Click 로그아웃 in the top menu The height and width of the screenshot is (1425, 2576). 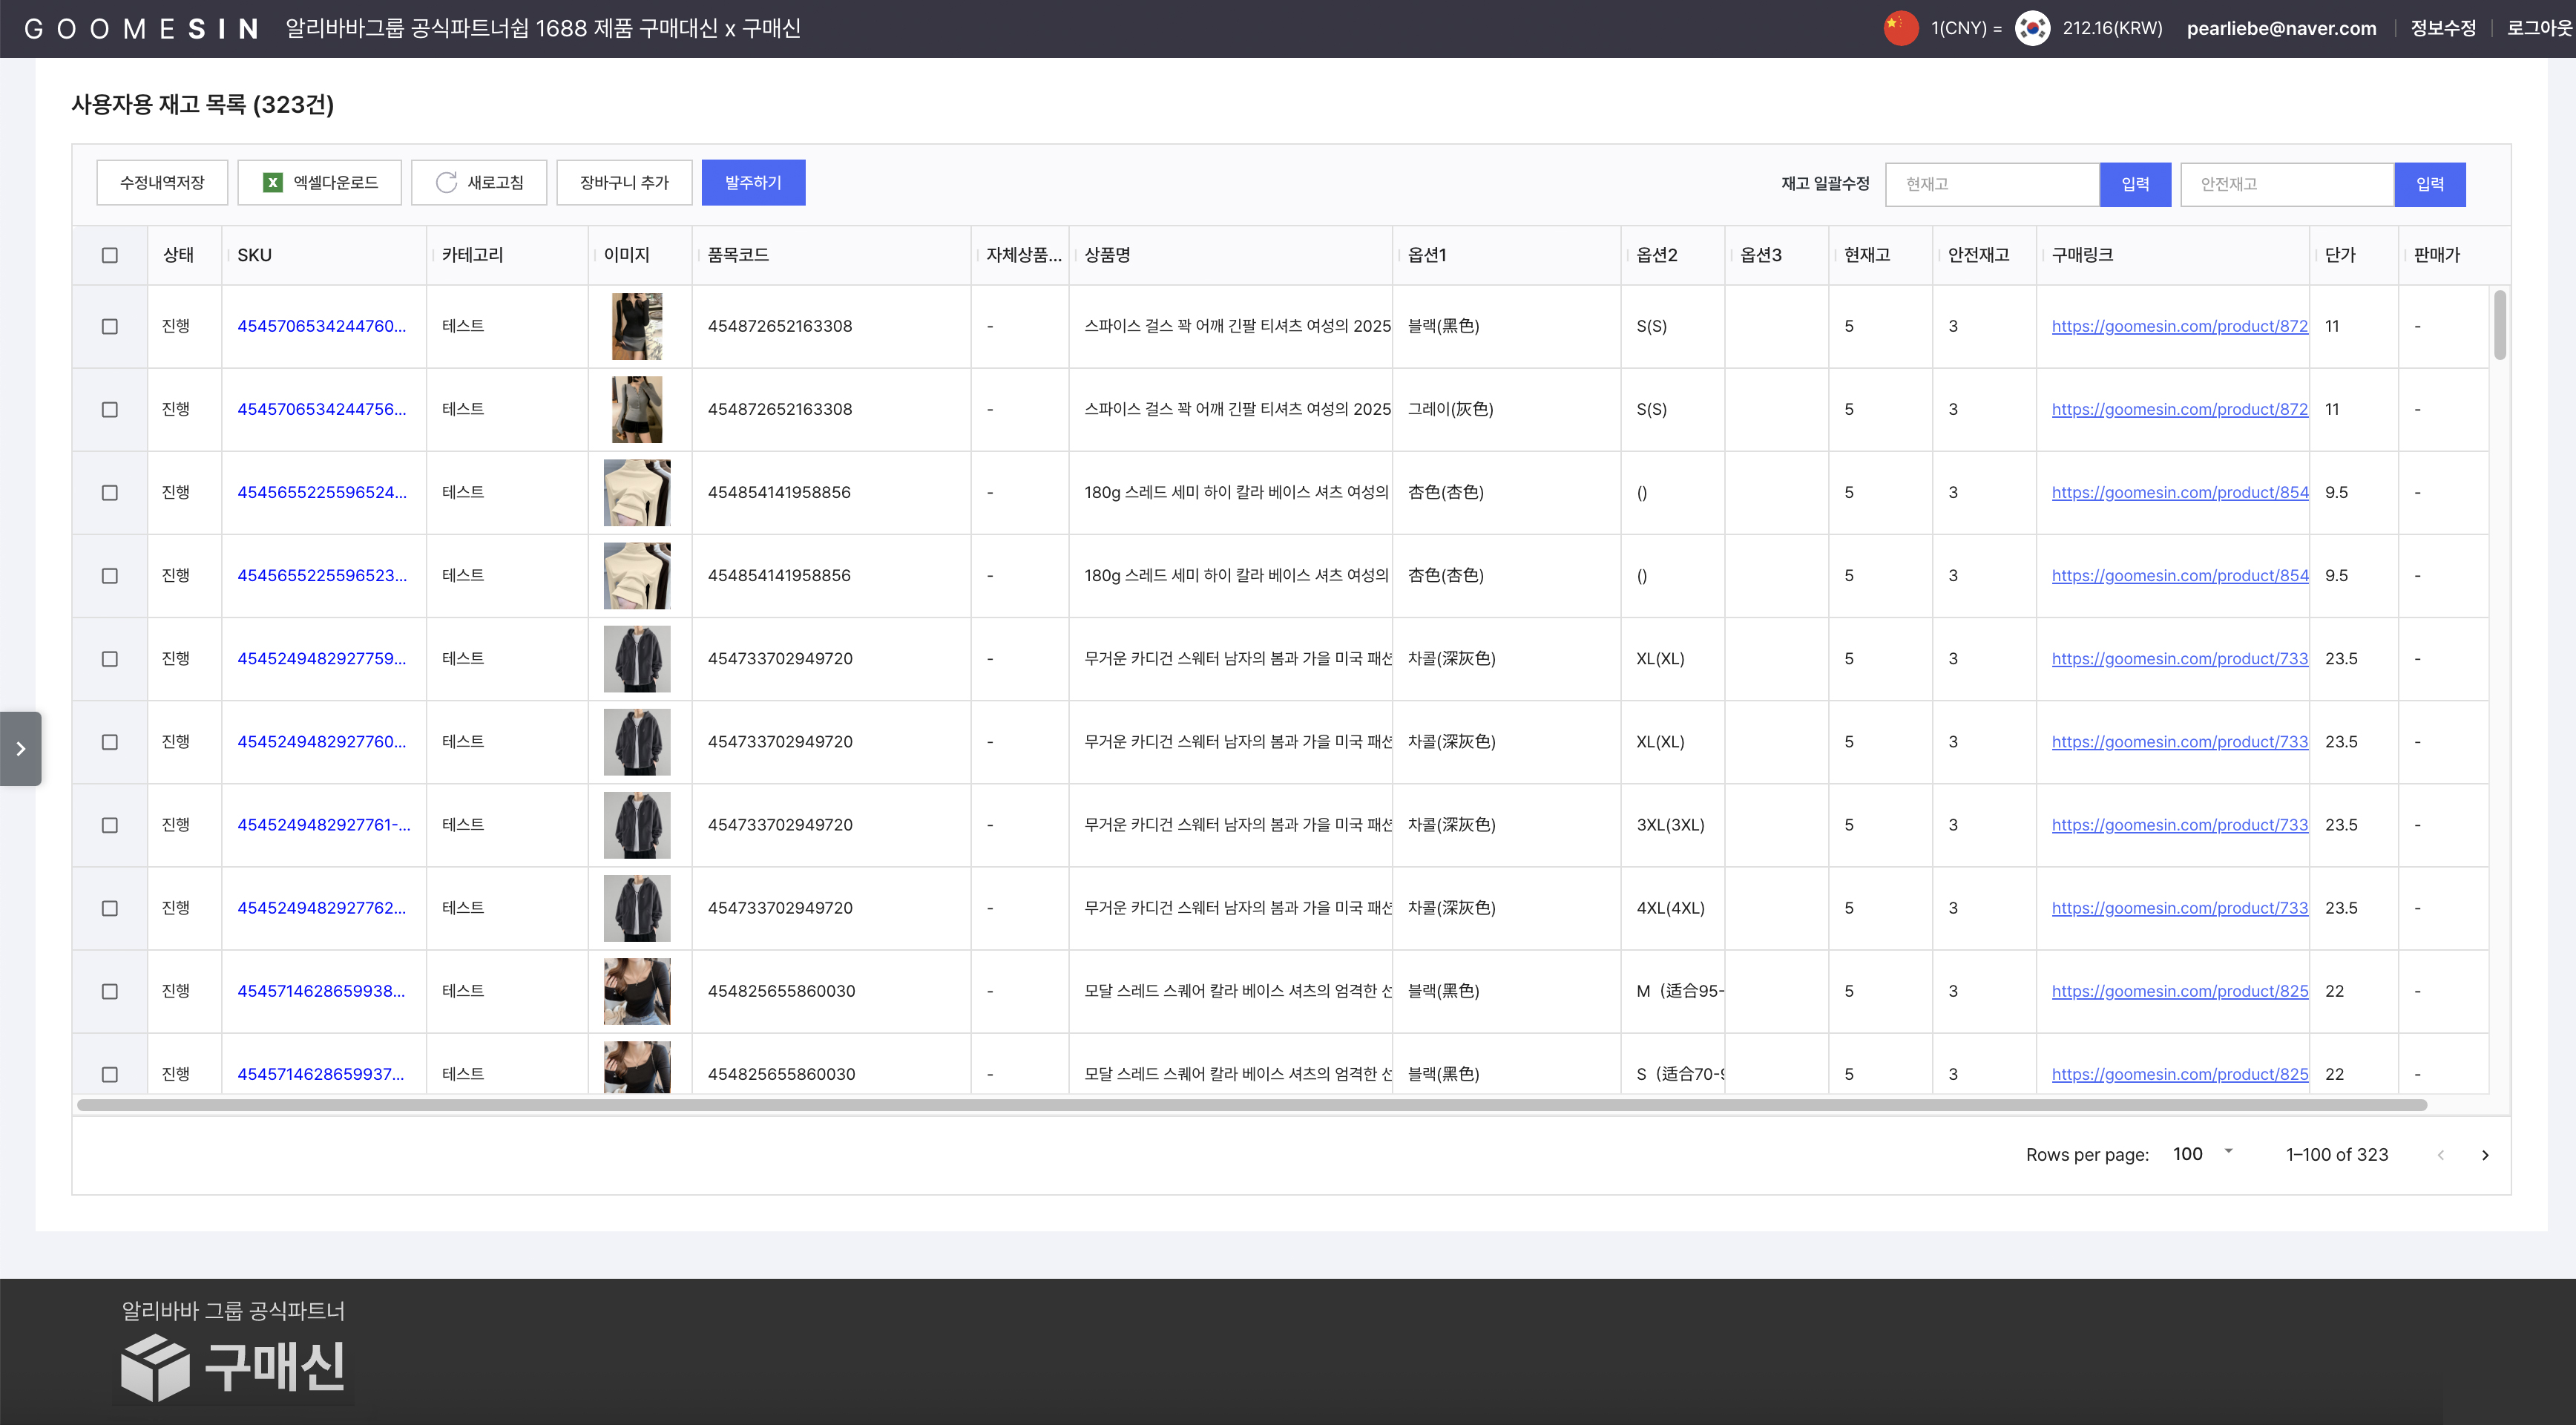tap(2539, 28)
